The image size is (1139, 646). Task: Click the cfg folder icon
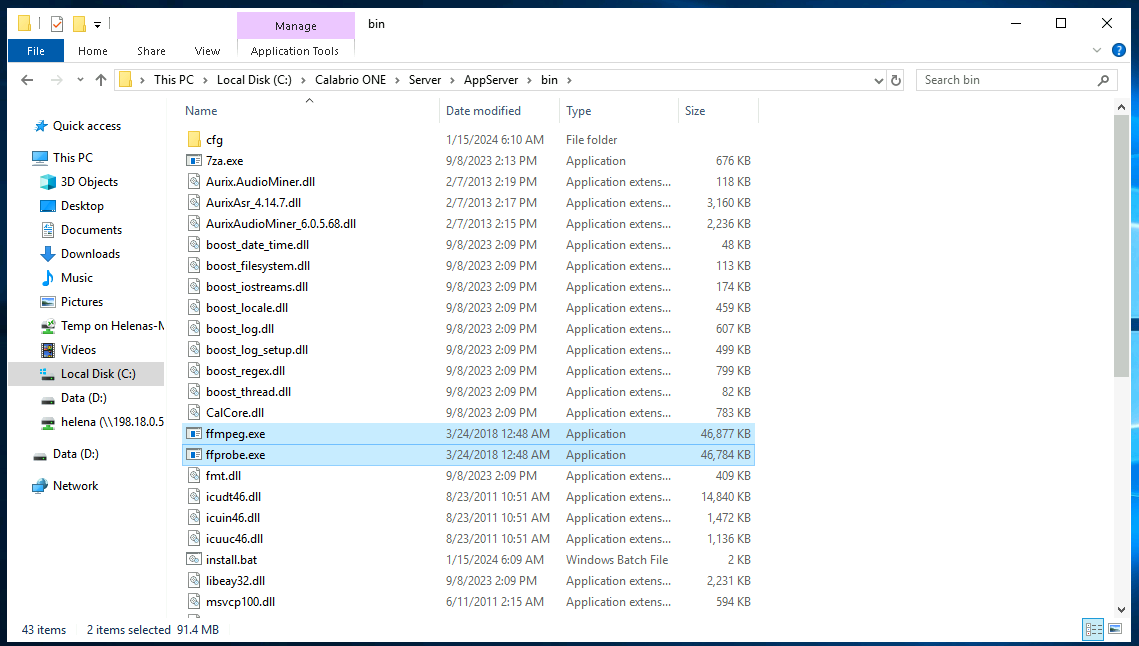point(194,140)
